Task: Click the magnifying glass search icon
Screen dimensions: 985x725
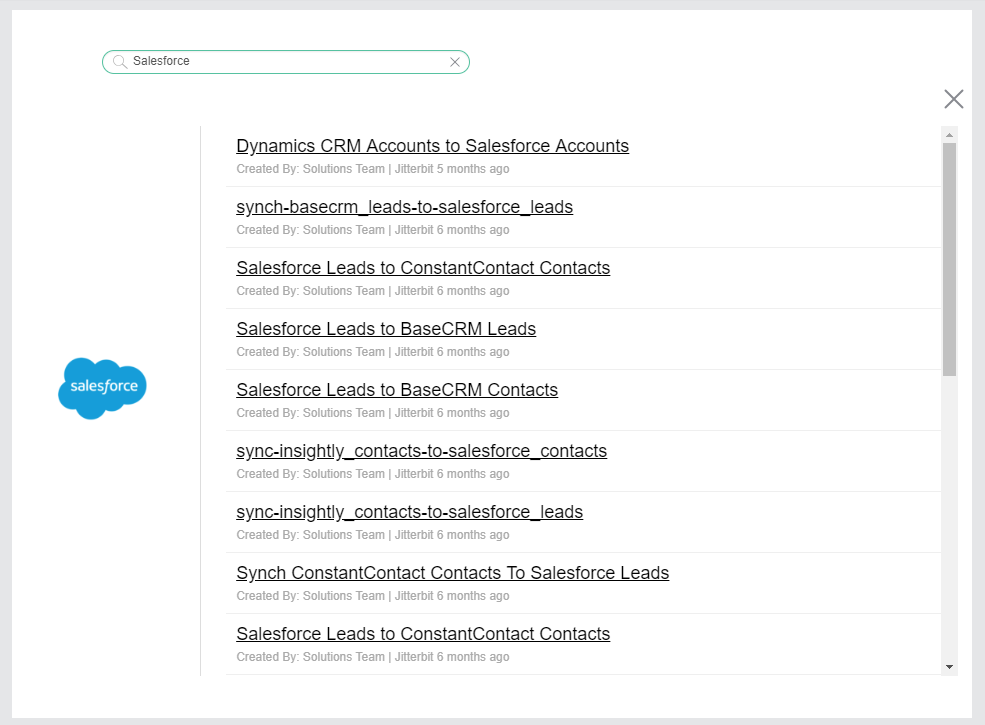Action: click(120, 62)
